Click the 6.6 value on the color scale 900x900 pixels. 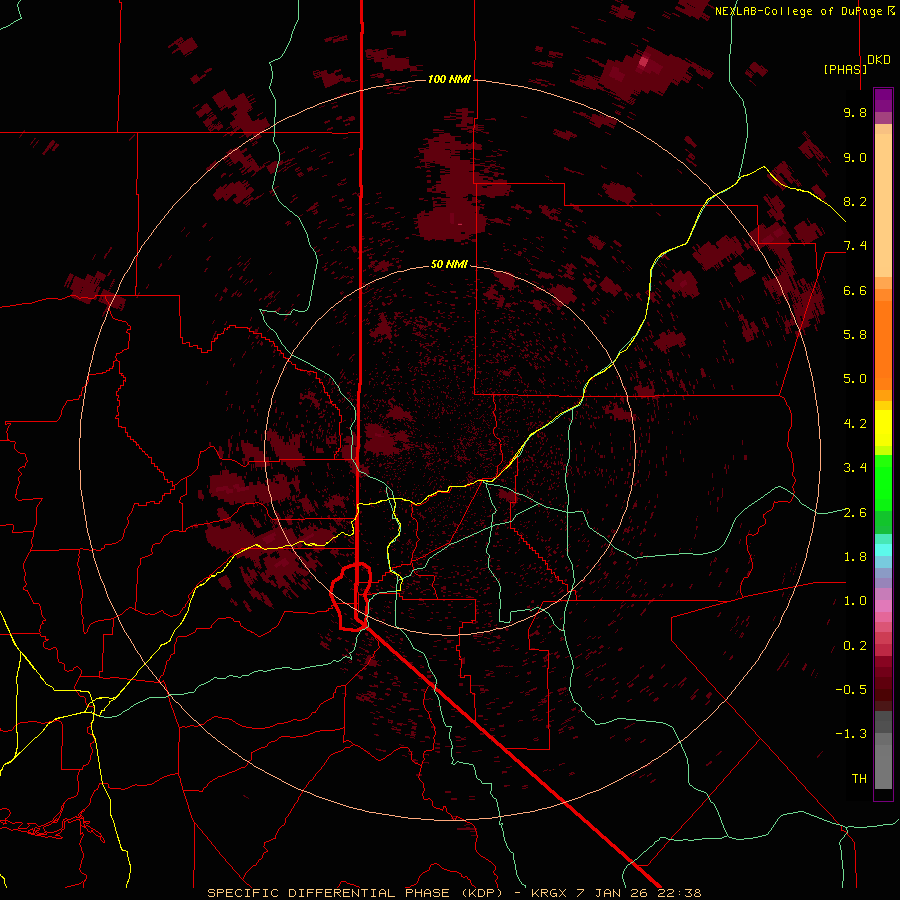tap(855, 290)
